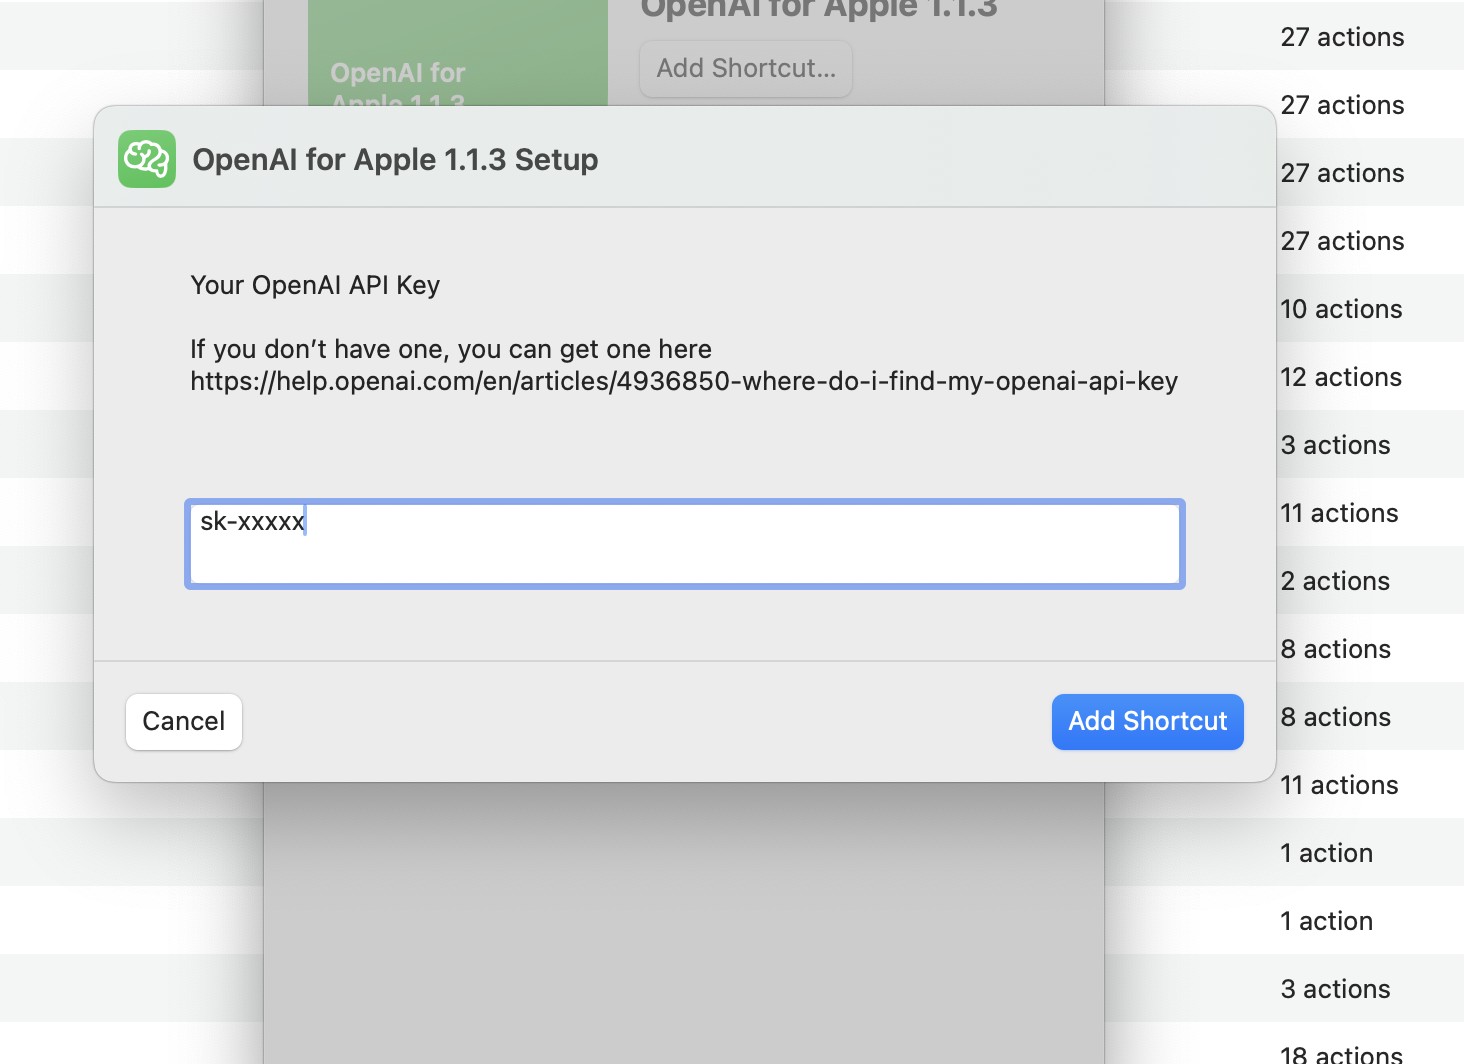Image resolution: width=1464 pixels, height=1064 pixels.
Task: Click the green OpenAI for Apple thumbnail
Action: click(458, 53)
